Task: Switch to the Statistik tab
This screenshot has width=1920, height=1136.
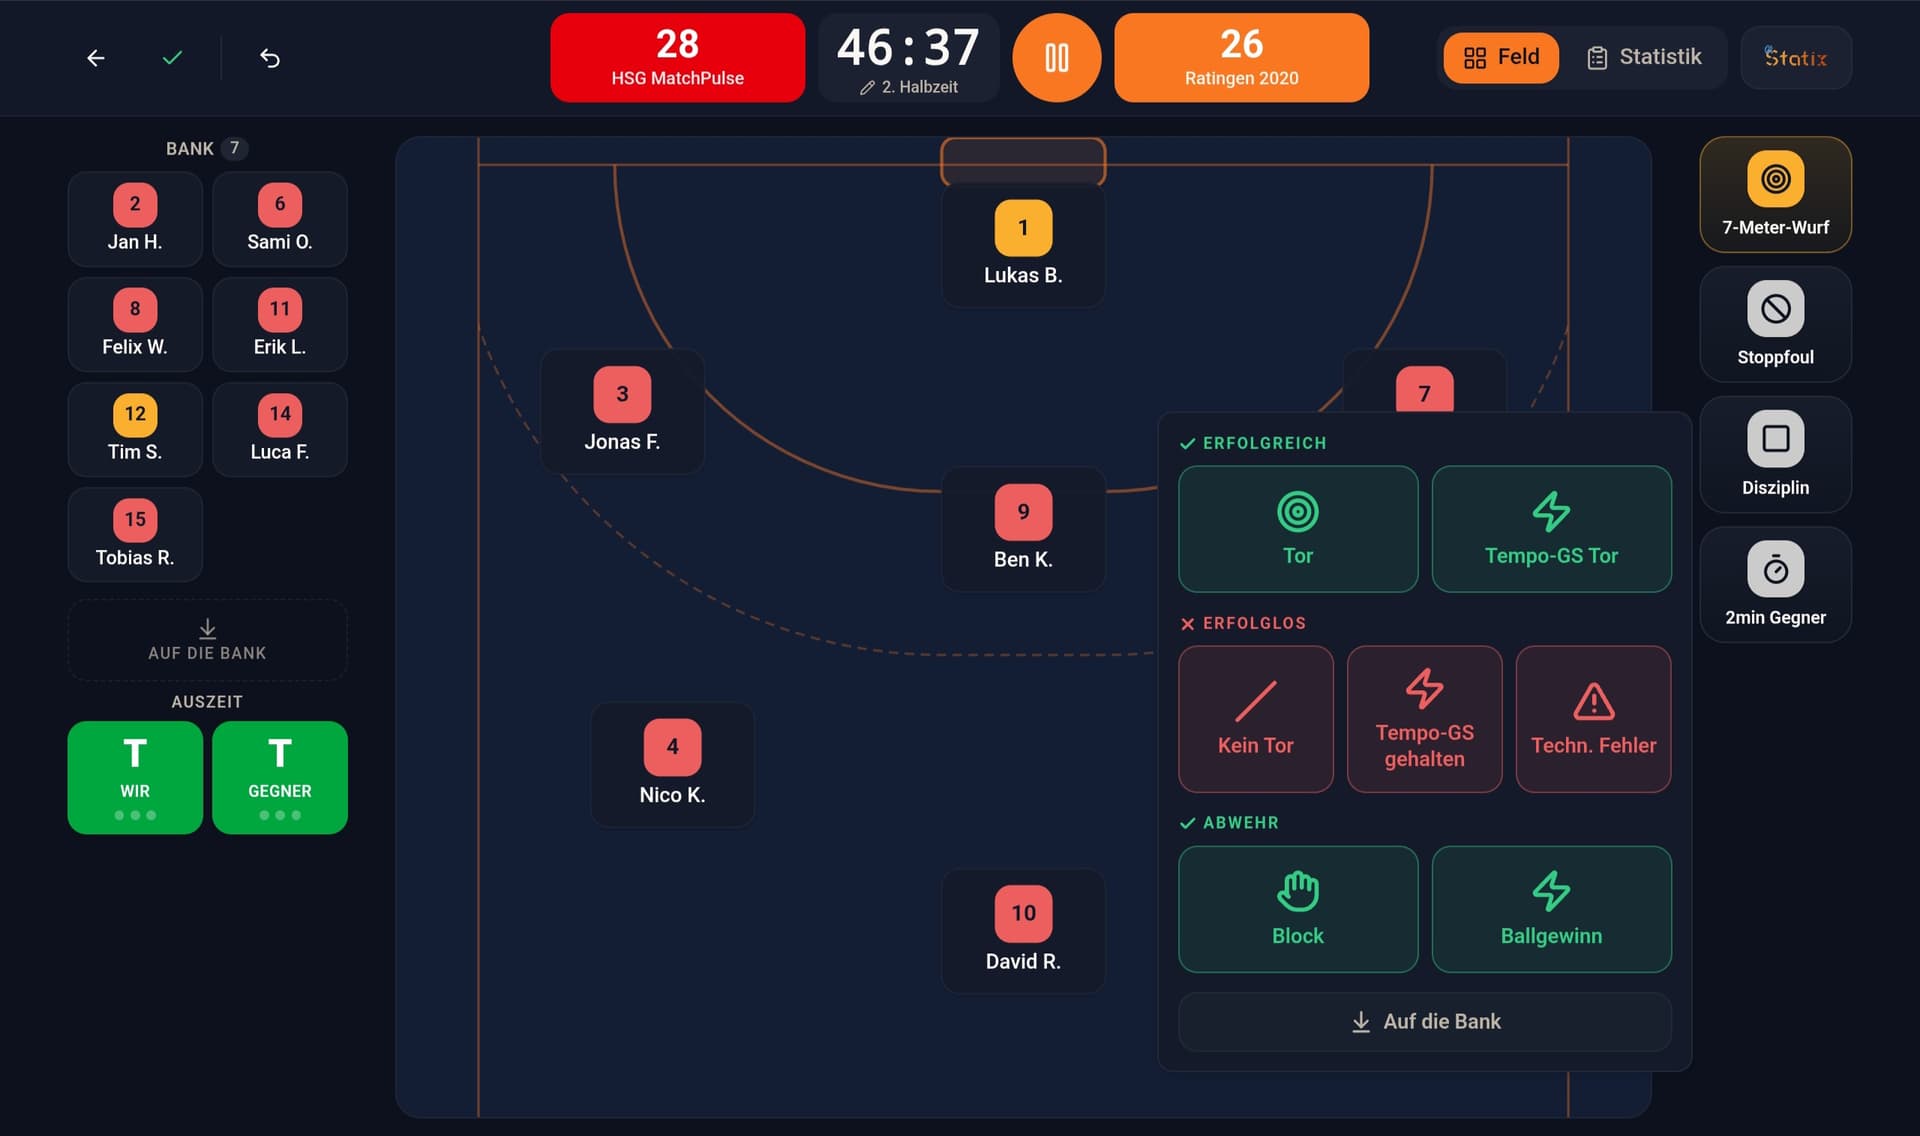Action: [x=1645, y=57]
